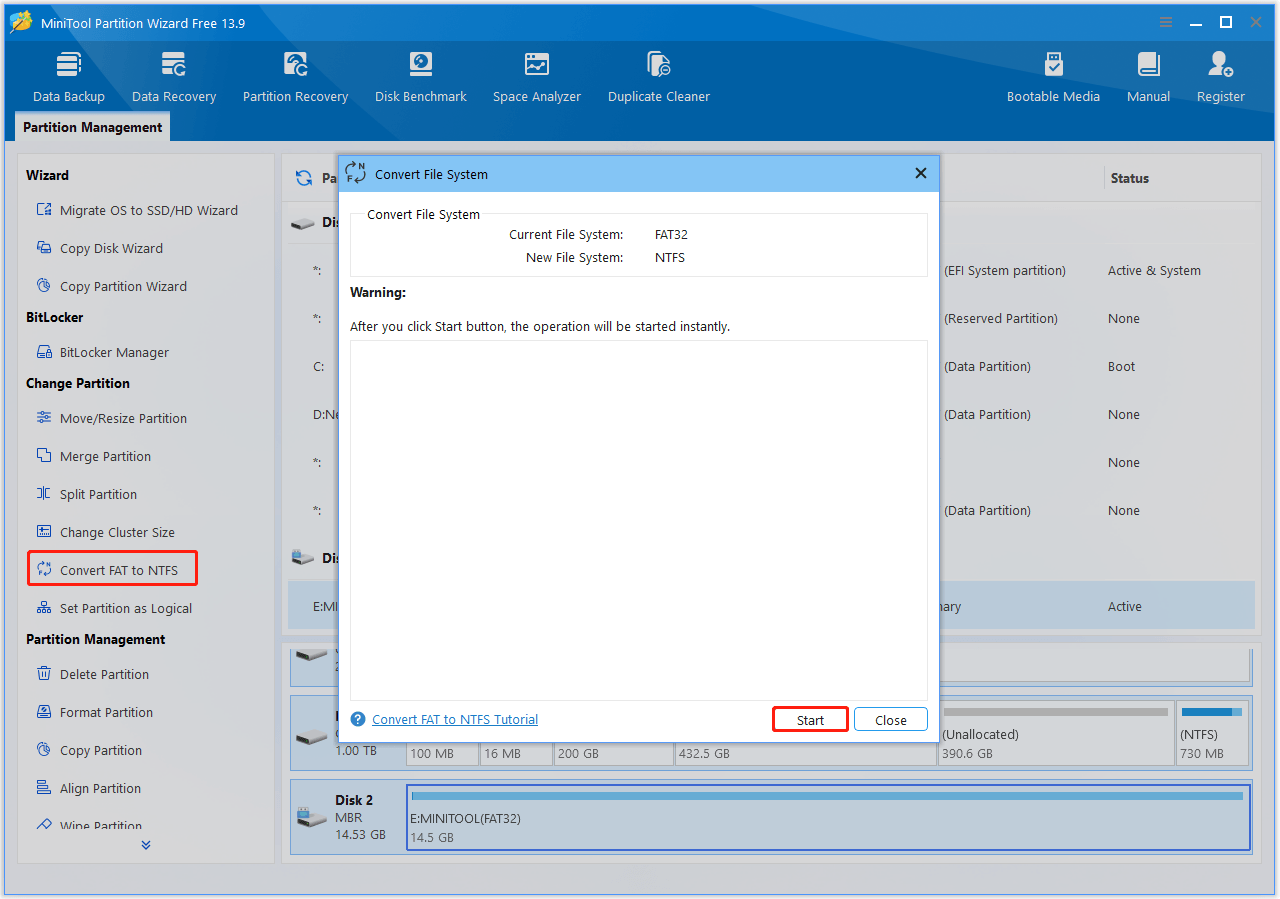Click the Boot status cell
Viewport: 1280px width, 899px height.
tap(1121, 366)
